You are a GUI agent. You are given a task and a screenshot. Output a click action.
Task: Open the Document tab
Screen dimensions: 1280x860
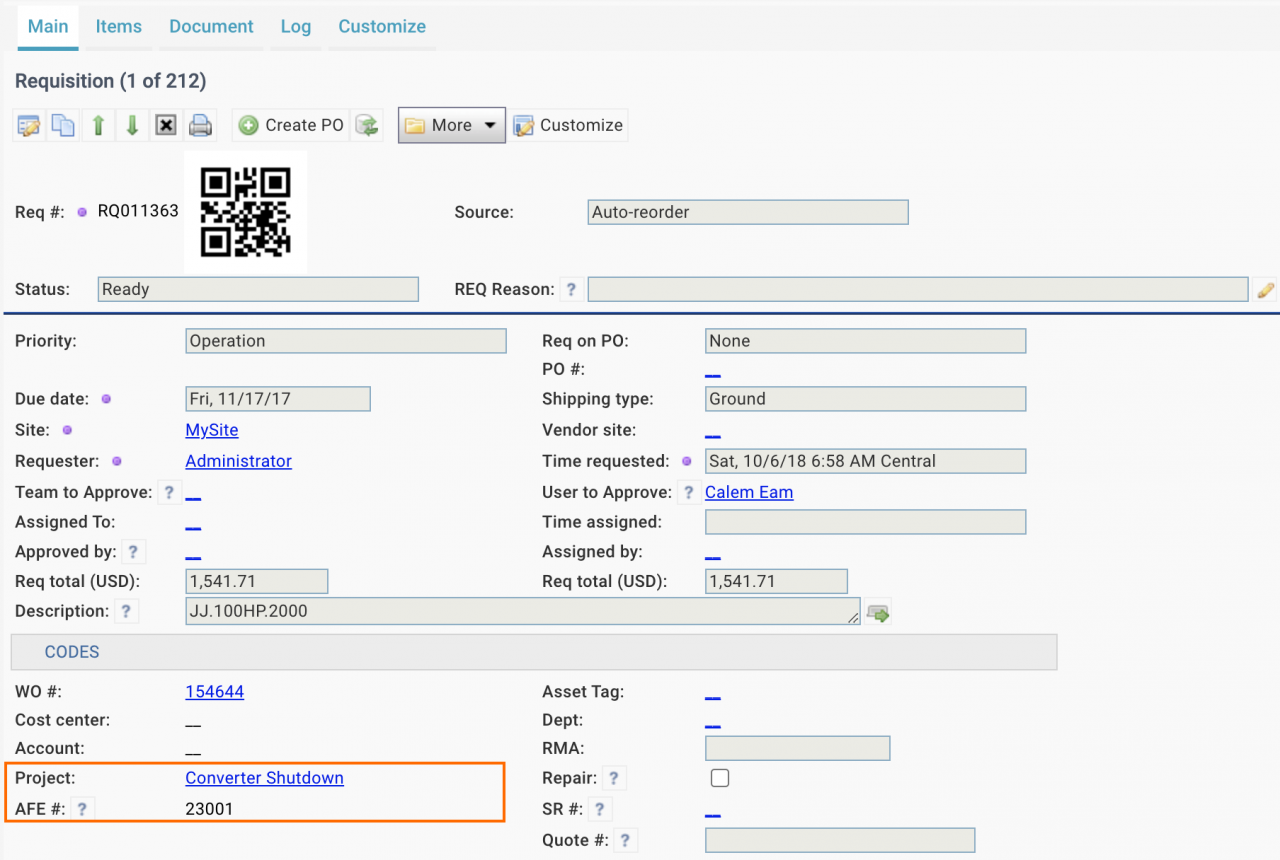(x=211, y=26)
